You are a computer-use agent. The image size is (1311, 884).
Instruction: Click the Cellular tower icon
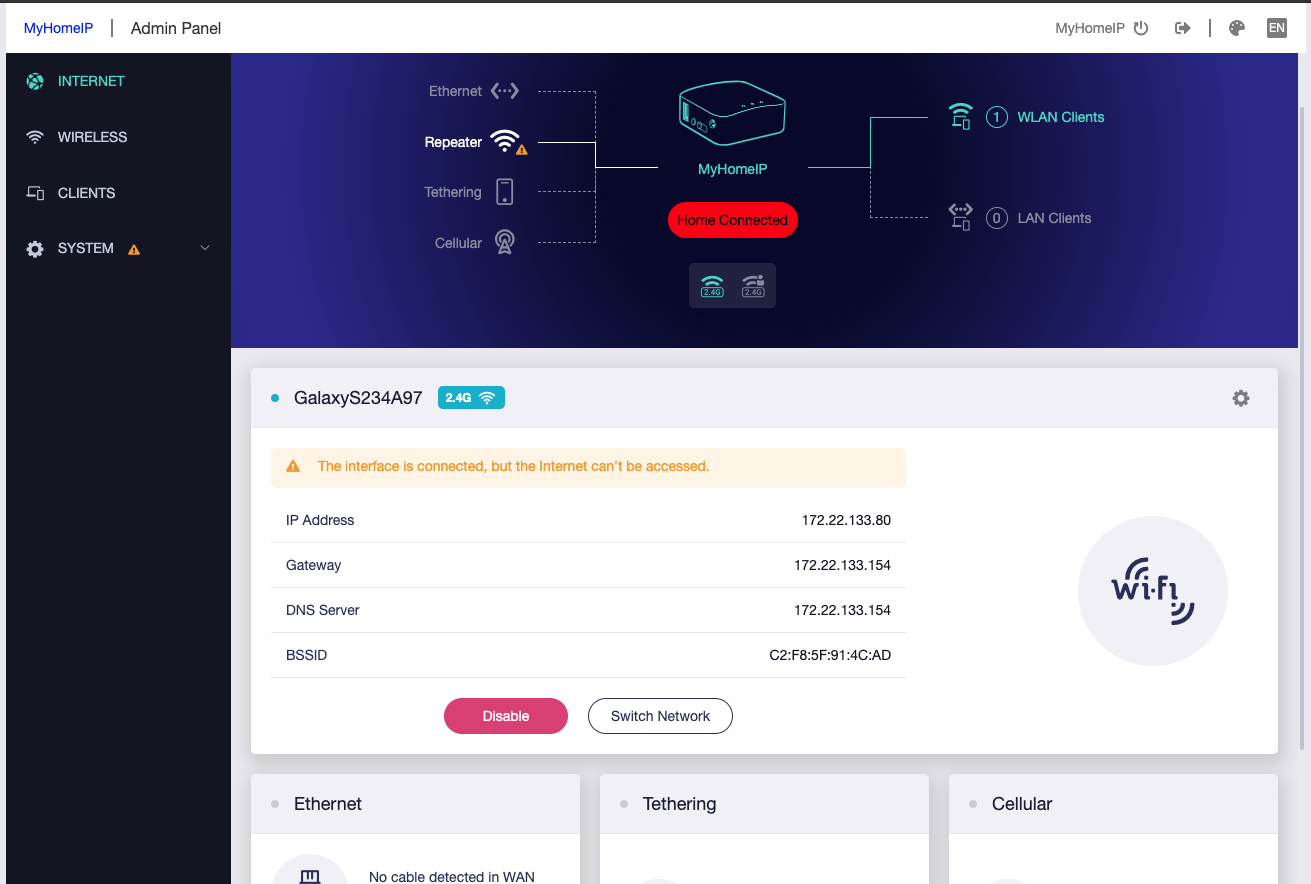pos(505,243)
